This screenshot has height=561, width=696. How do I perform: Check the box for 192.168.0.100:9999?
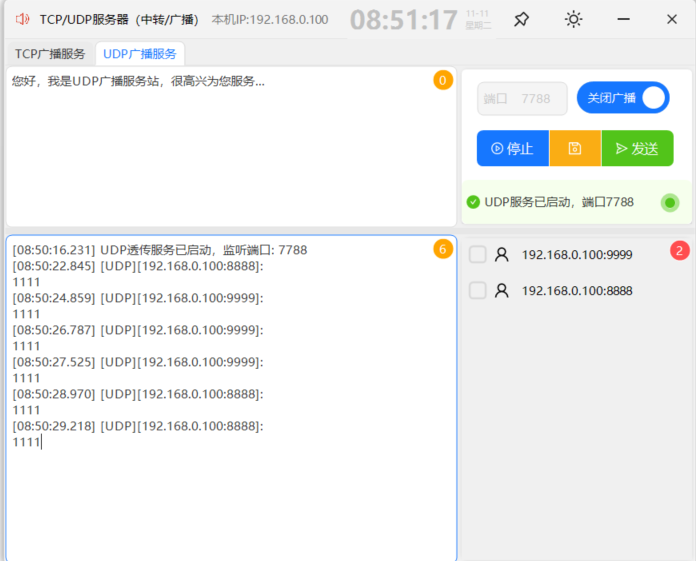pos(478,254)
